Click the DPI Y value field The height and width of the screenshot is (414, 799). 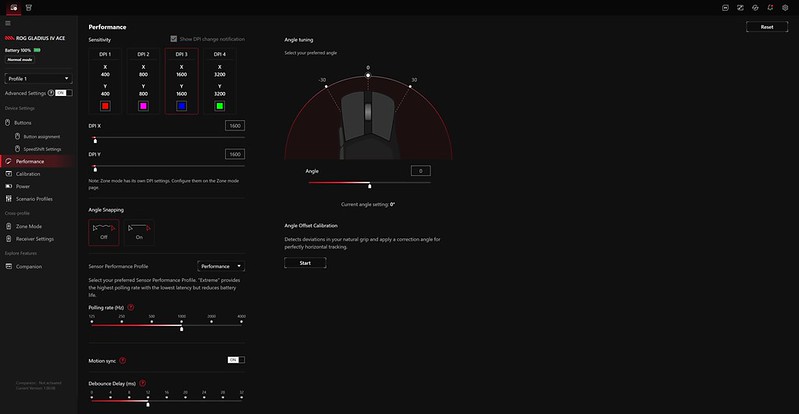(x=235, y=154)
